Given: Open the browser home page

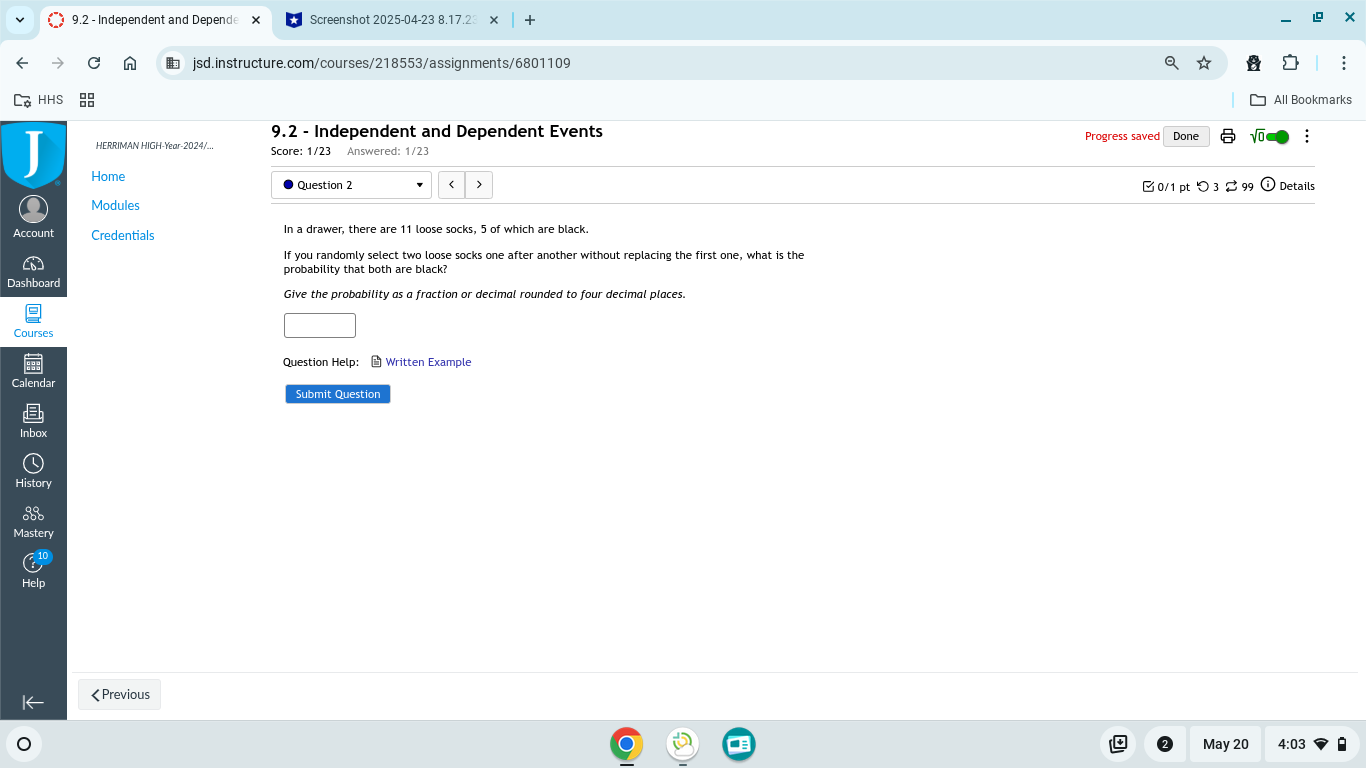Looking at the screenshot, I should pos(130,63).
